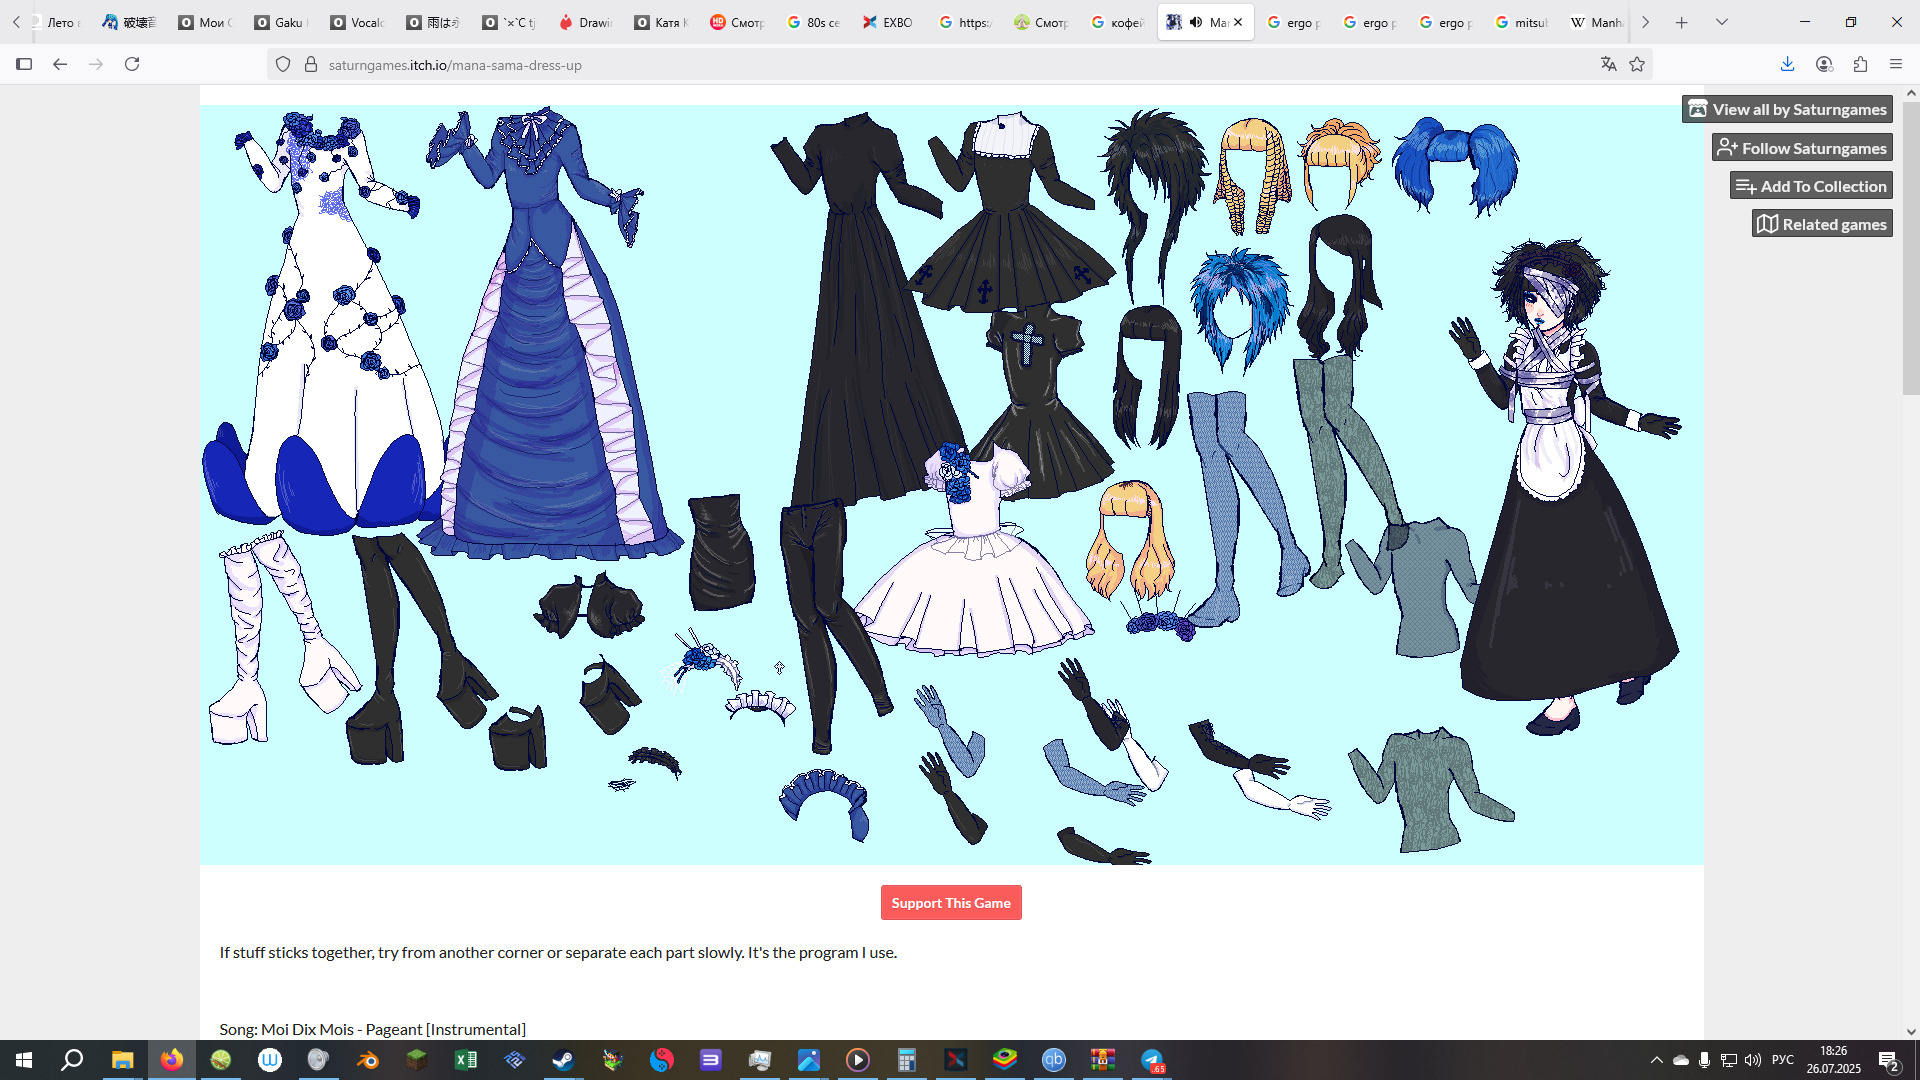Open Related games link
The image size is (1920, 1080).
pyautogui.click(x=1822, y=224)
